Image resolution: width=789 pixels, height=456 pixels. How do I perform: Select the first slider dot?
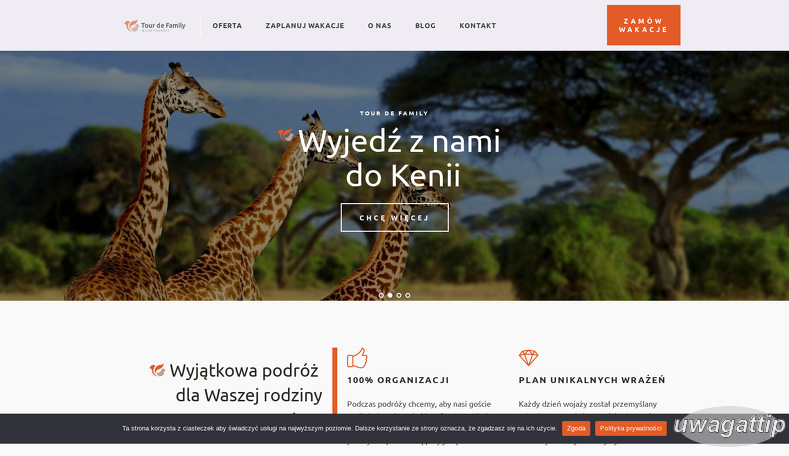[x=381, y=295]
